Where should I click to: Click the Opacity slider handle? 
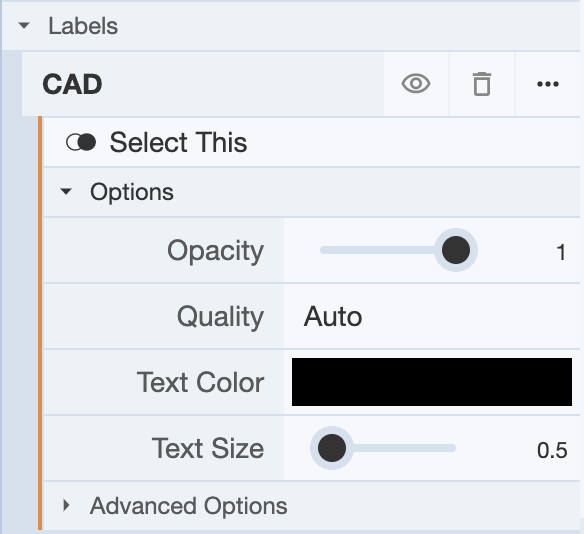(456, 250)
